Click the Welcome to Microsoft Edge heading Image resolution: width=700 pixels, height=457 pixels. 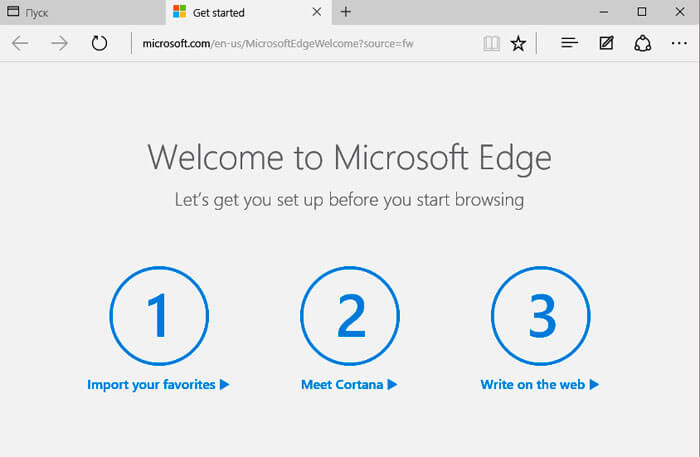(350, 158)
